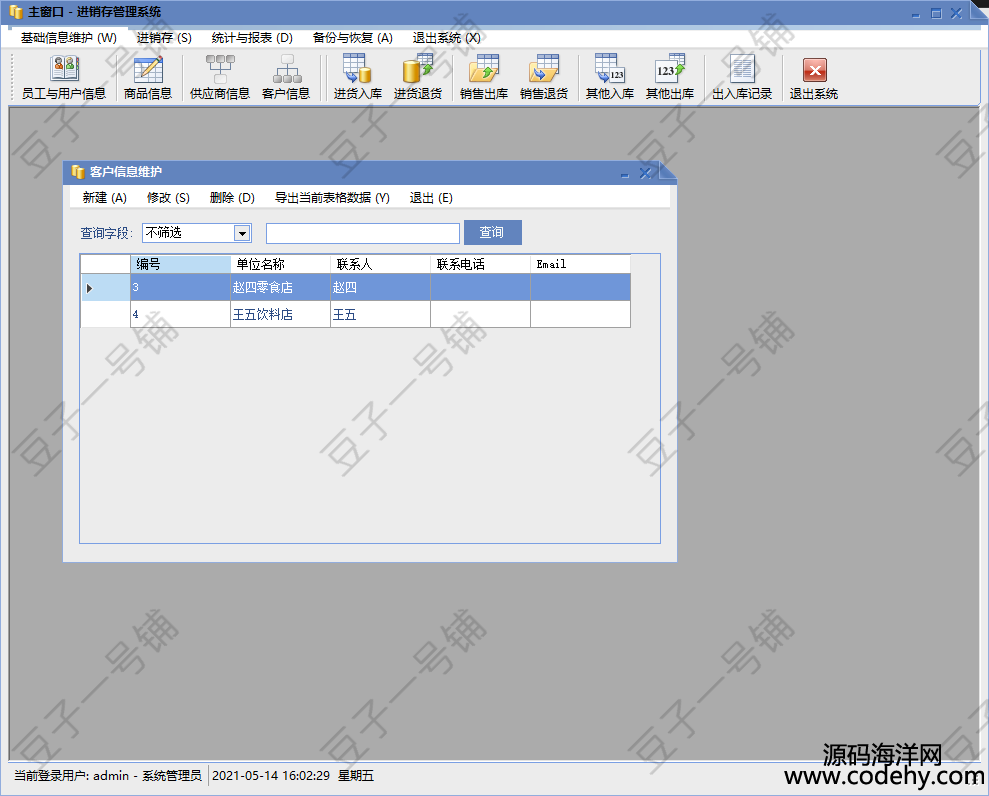Choose 删除 (D) in customer window
This screenshot has height=796, width=989.
click(x=232, y=198)
